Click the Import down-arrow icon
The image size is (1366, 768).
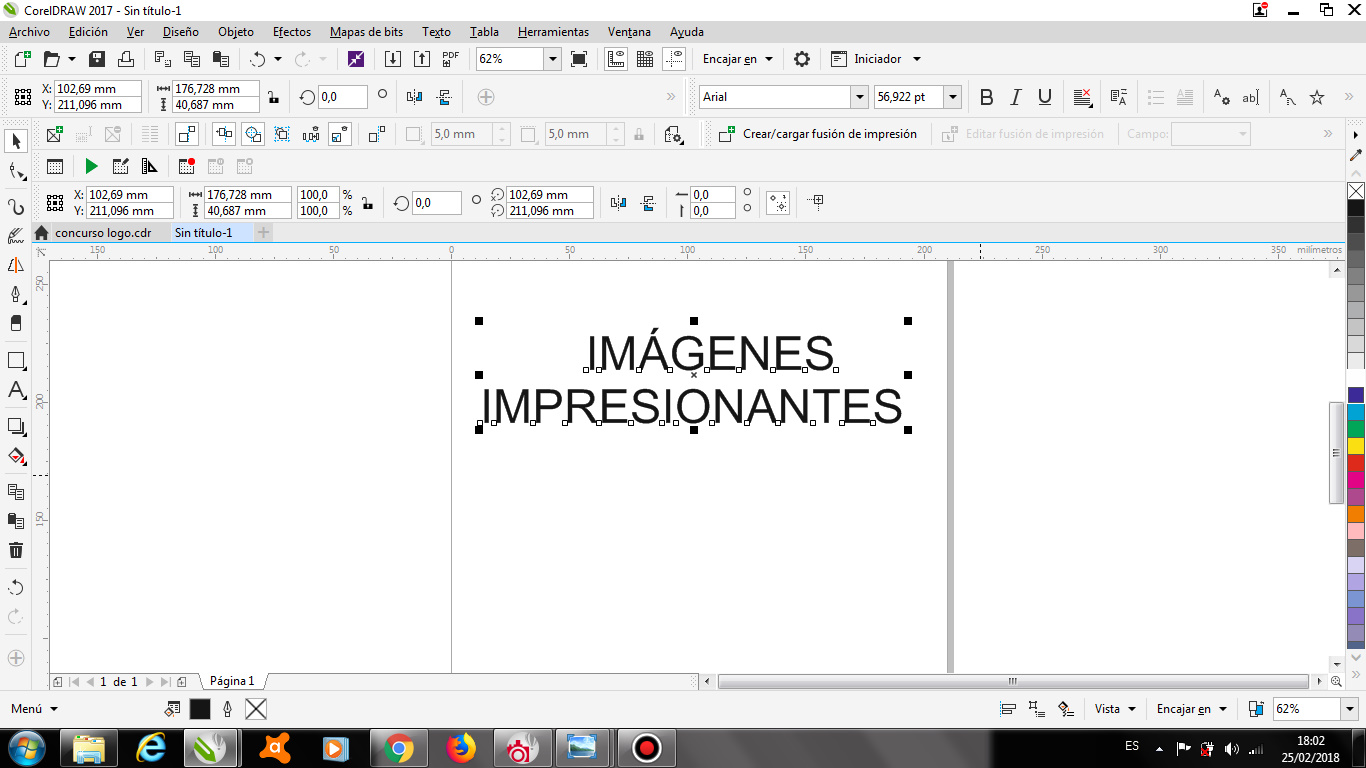[x=393, y=59]
